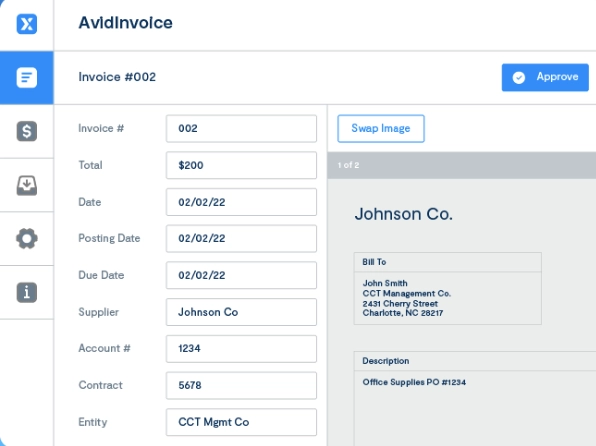
Task: Click the checkmark icon on Approve
Action: [x=518, y=78]
